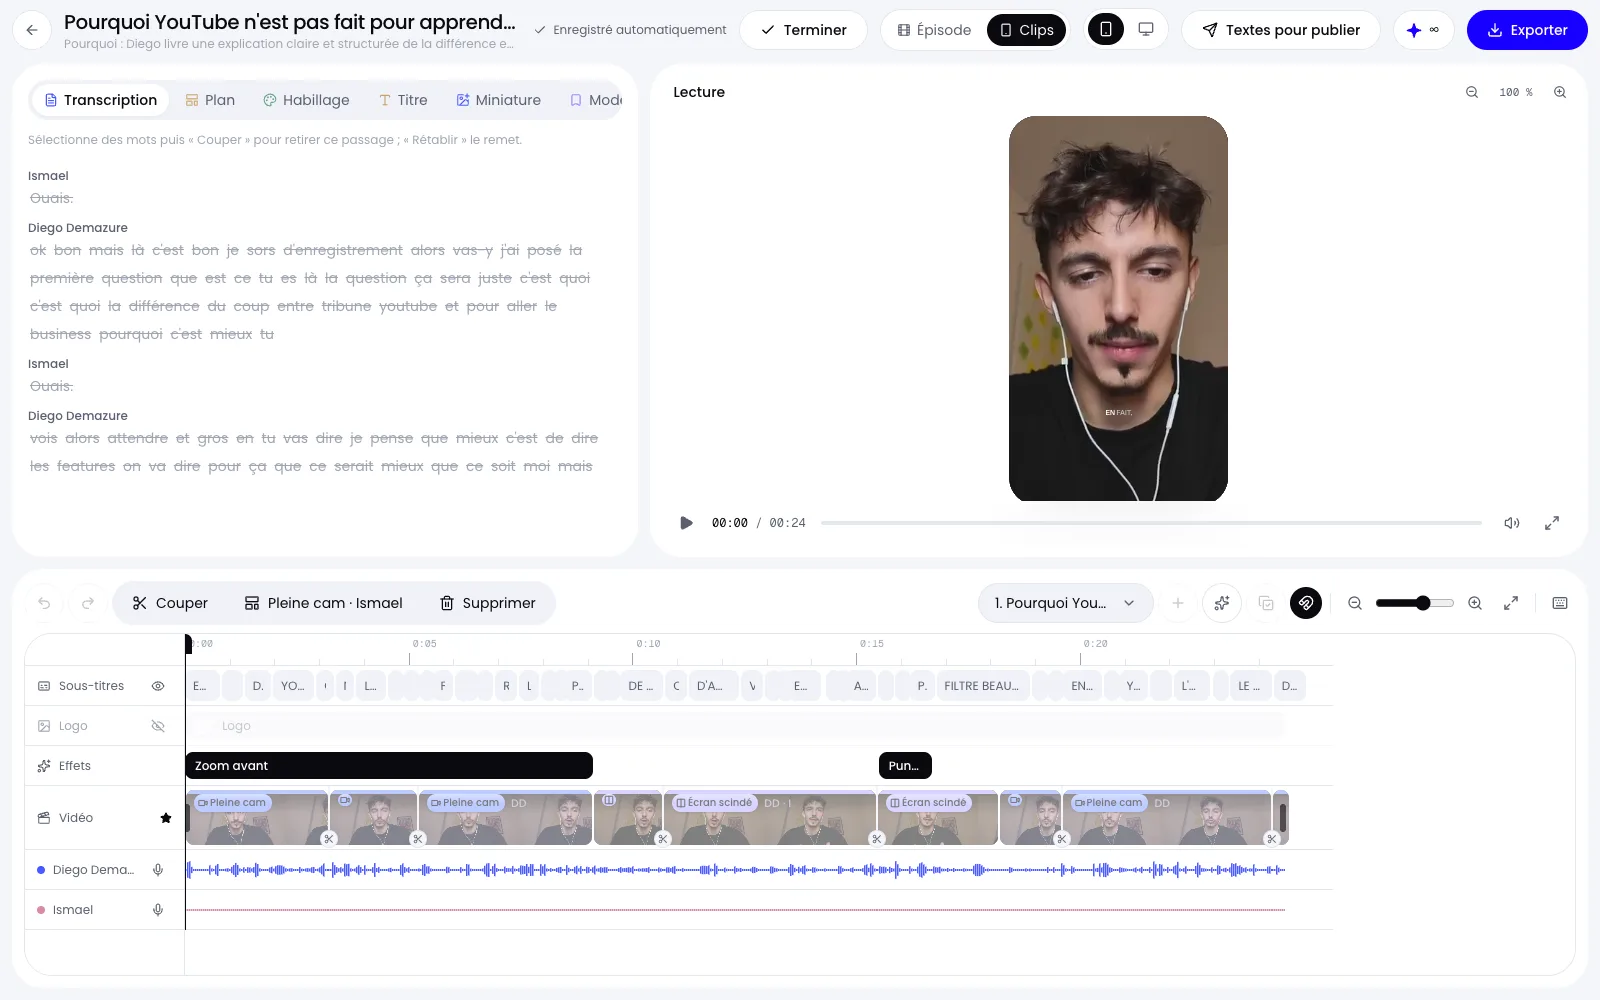1600x1000 pixels.
Task: Click the Terminer button
Action: 804,30
